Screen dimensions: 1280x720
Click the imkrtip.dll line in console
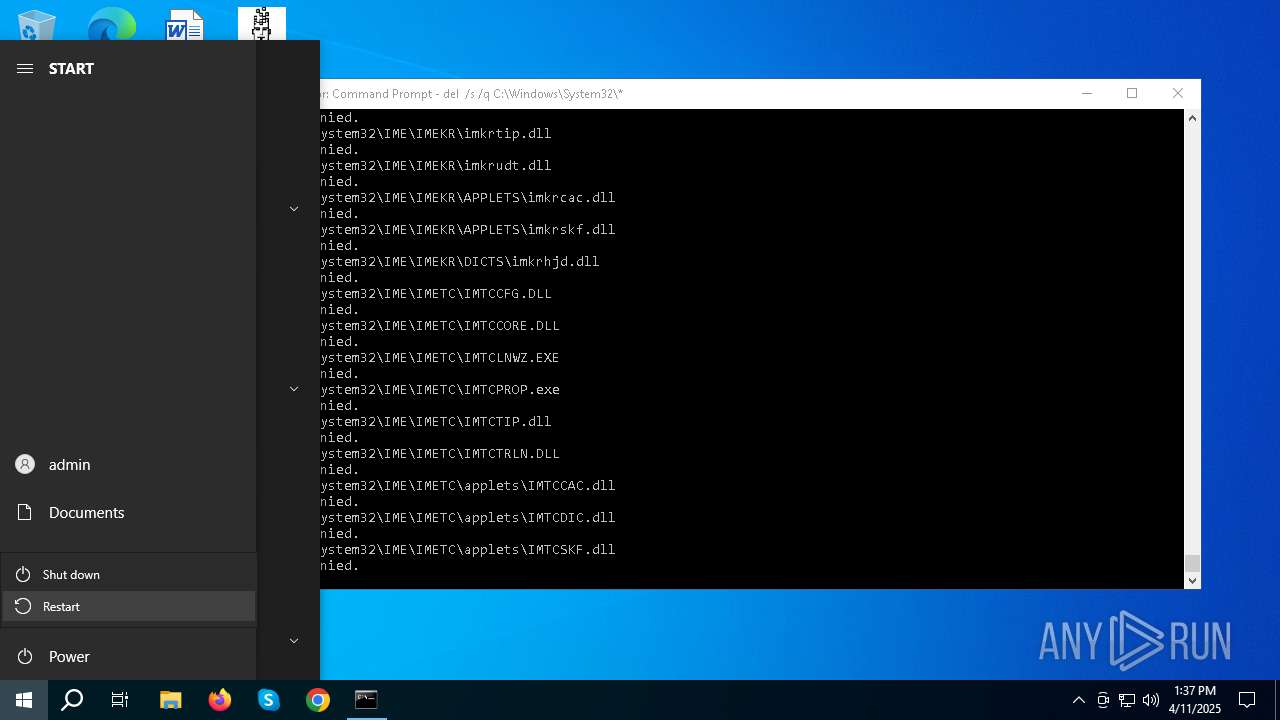[436, 134]
